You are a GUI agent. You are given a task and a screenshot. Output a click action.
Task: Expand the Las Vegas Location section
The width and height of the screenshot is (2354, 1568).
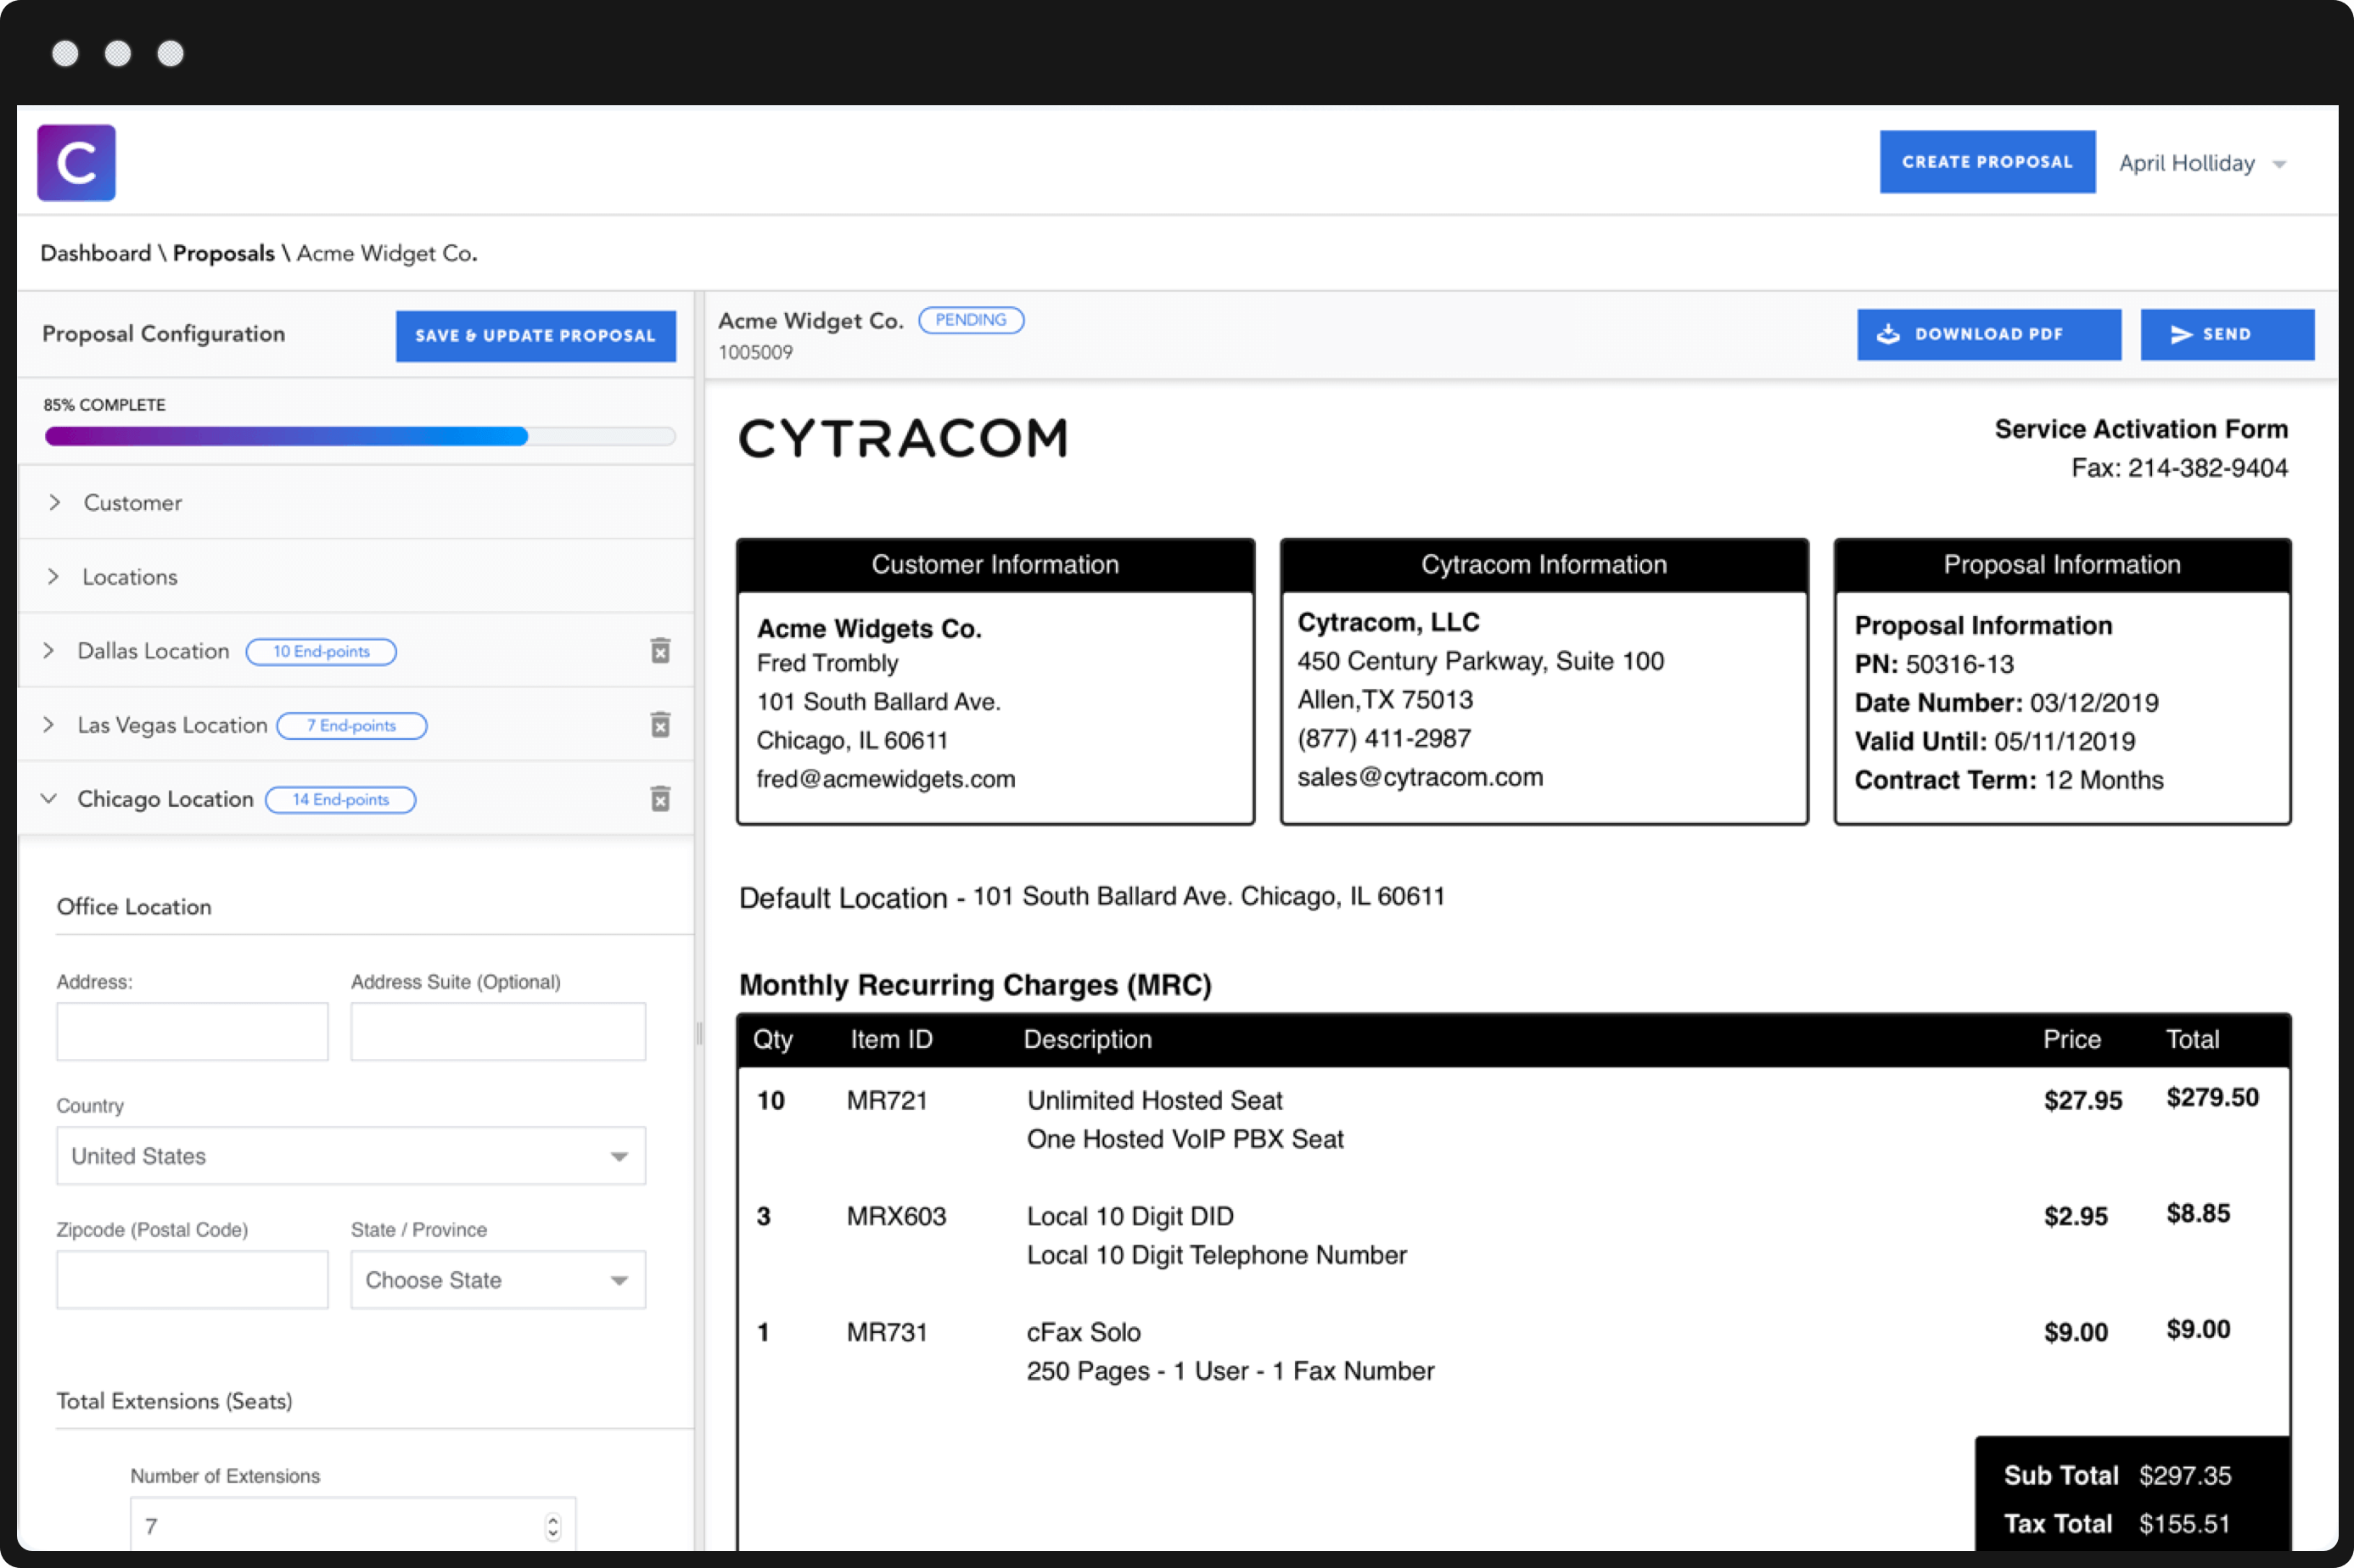click(x=49, y=725)
